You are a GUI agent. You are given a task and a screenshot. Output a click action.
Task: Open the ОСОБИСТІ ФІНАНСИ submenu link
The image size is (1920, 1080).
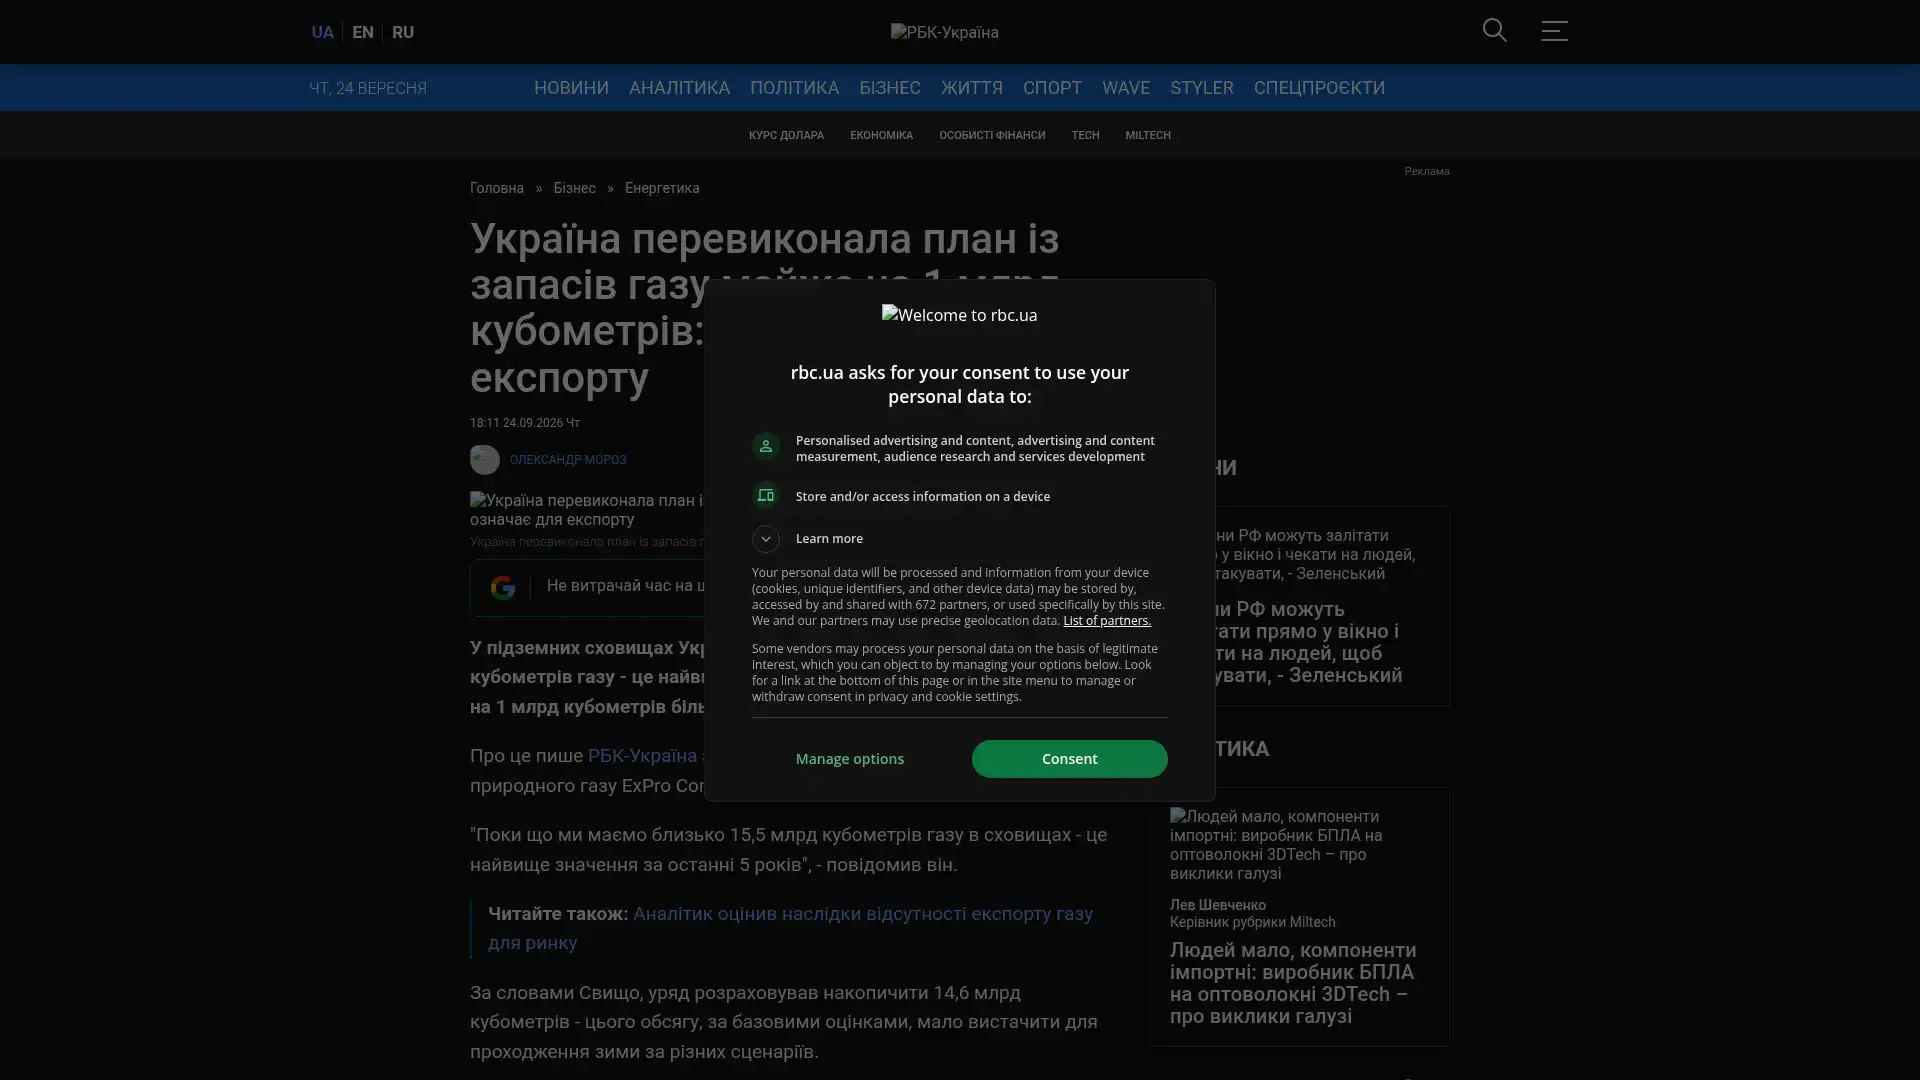(x=991, y=135)
